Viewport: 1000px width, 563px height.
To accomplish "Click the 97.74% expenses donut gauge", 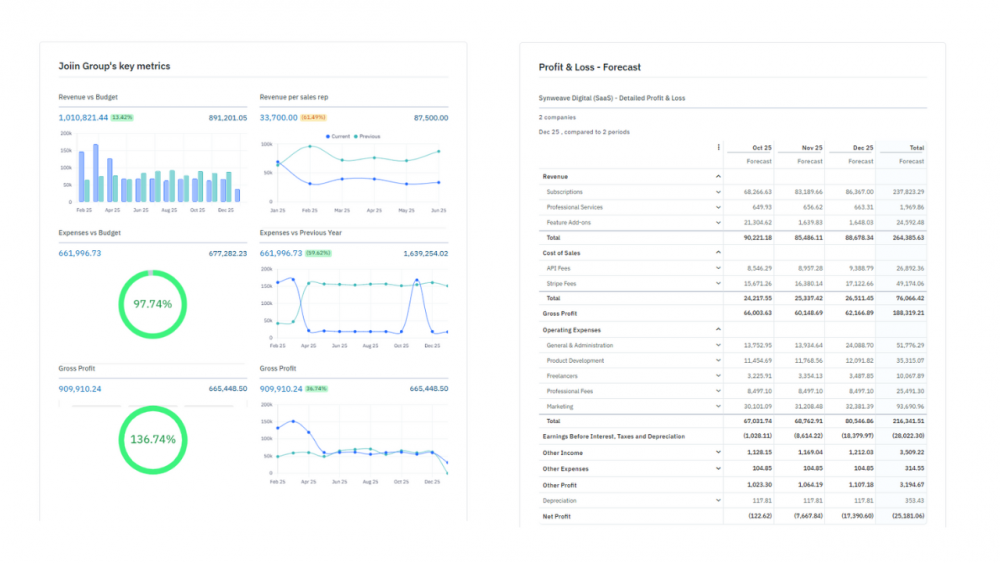I will pos(153,304).
